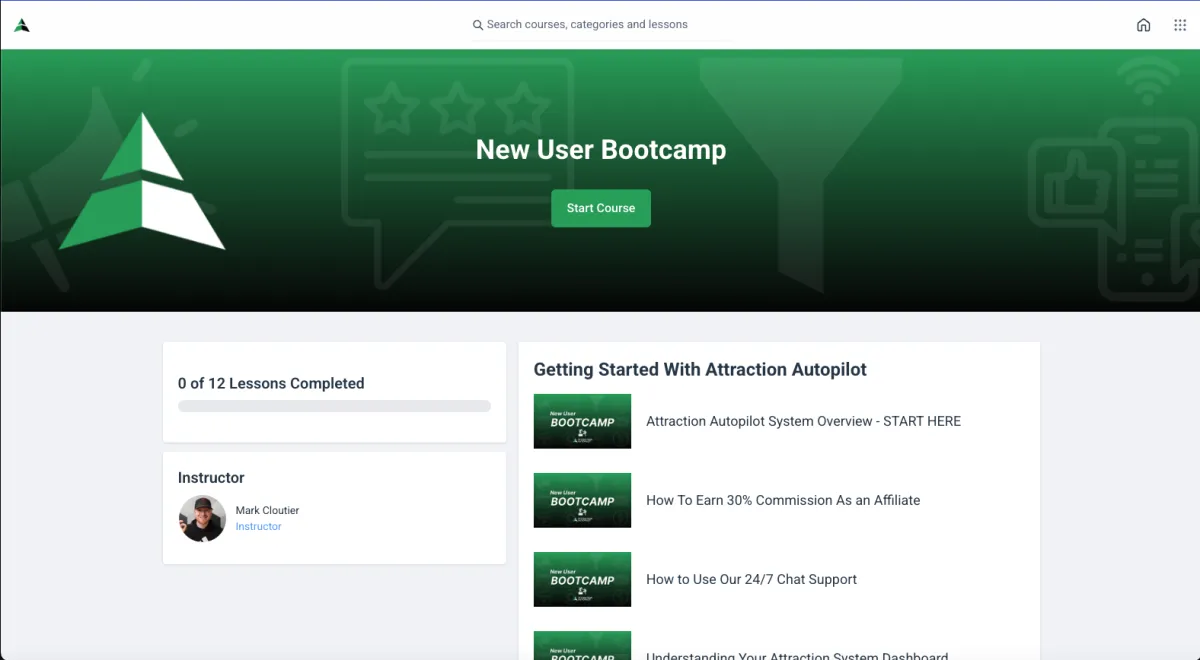
Task: Open How to Use Our 24/7 Chat Support
Action: tap(751, 579)
